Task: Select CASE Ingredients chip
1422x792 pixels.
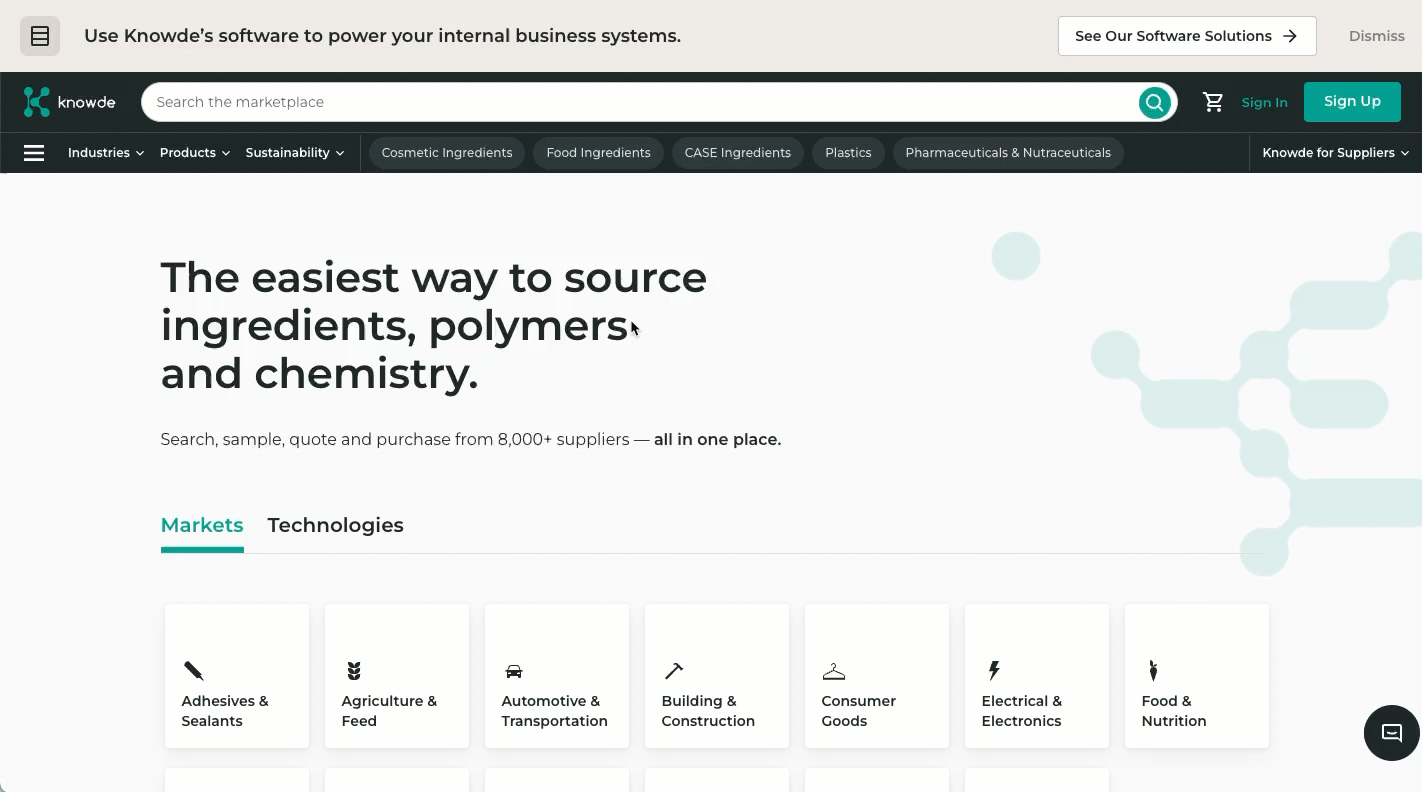Action: [x=738, y=153]
